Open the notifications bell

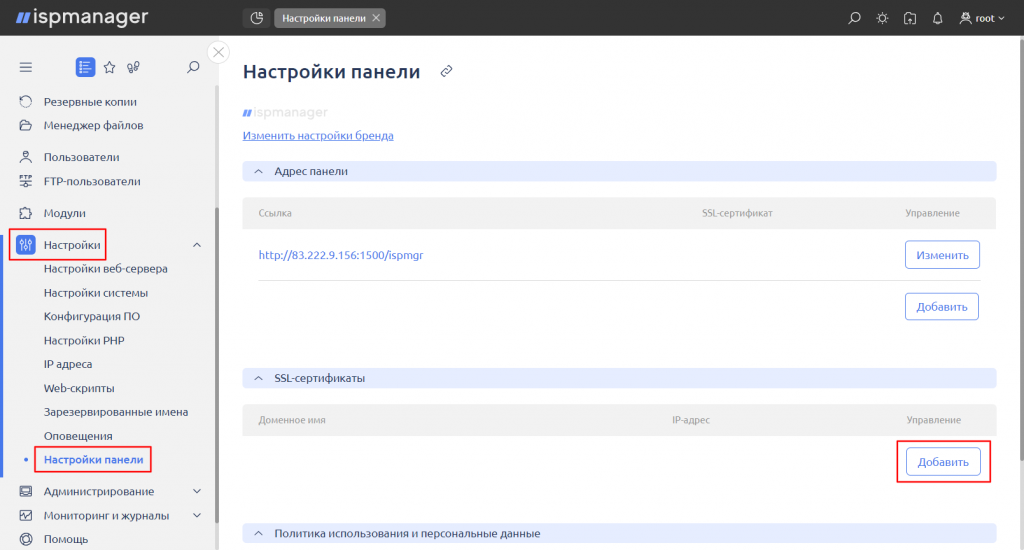(937, 18)
